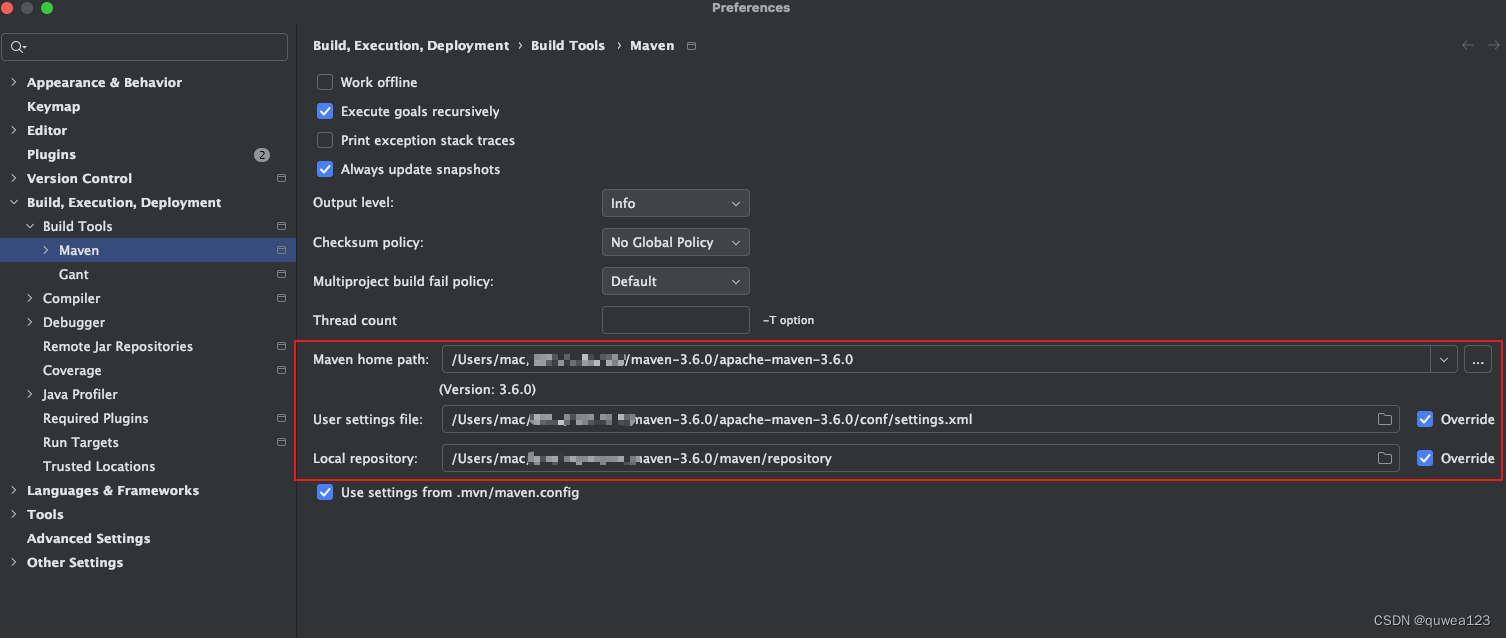Click the Plugins update badge showing 2
1506x638 pixels.
[261, 154]
